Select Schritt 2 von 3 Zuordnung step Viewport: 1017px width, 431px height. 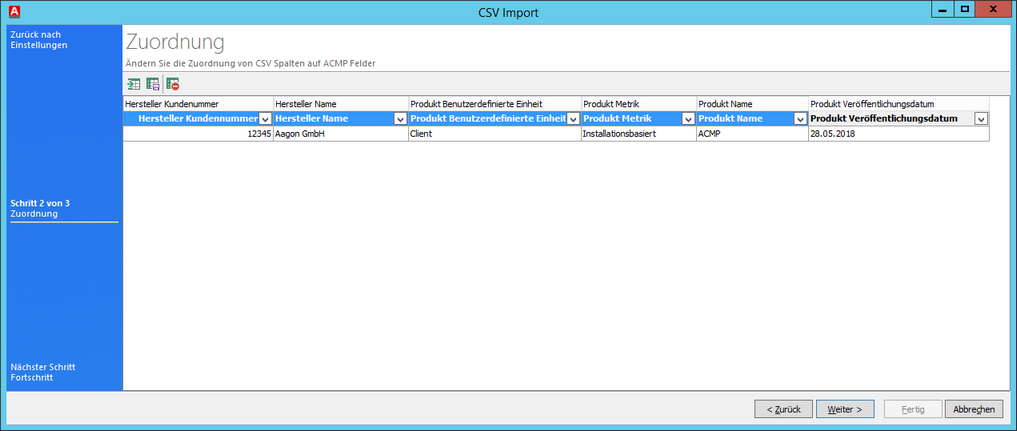[x=40, y=208]
